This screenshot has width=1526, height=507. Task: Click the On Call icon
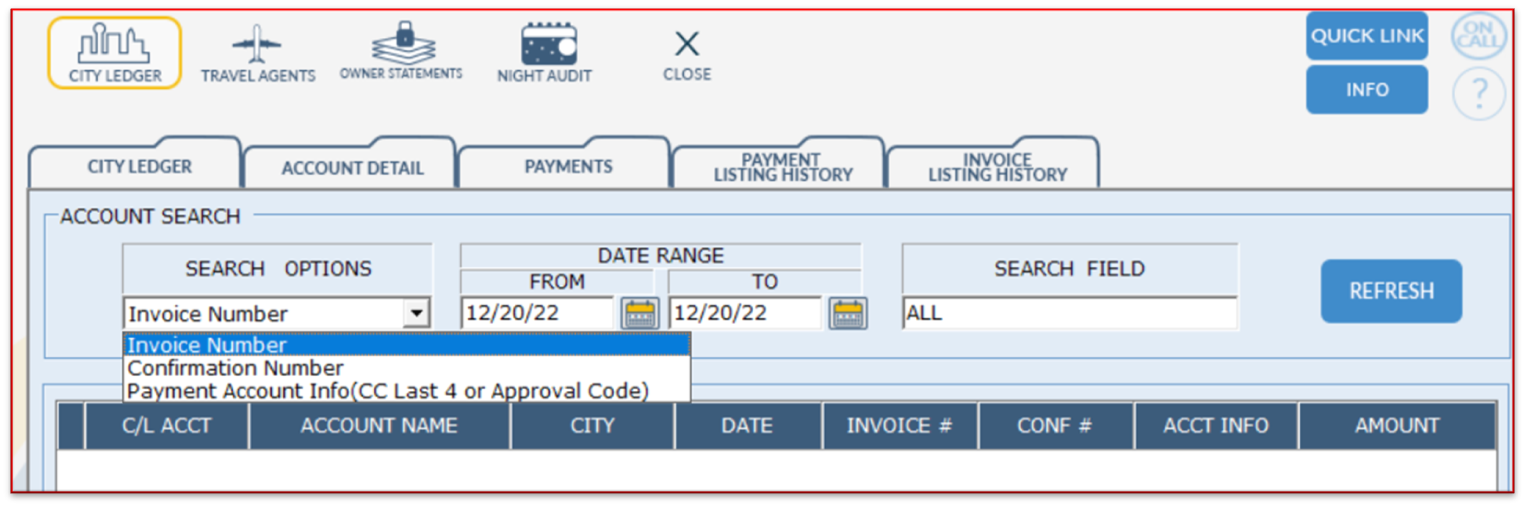[x=1478, y=37]
